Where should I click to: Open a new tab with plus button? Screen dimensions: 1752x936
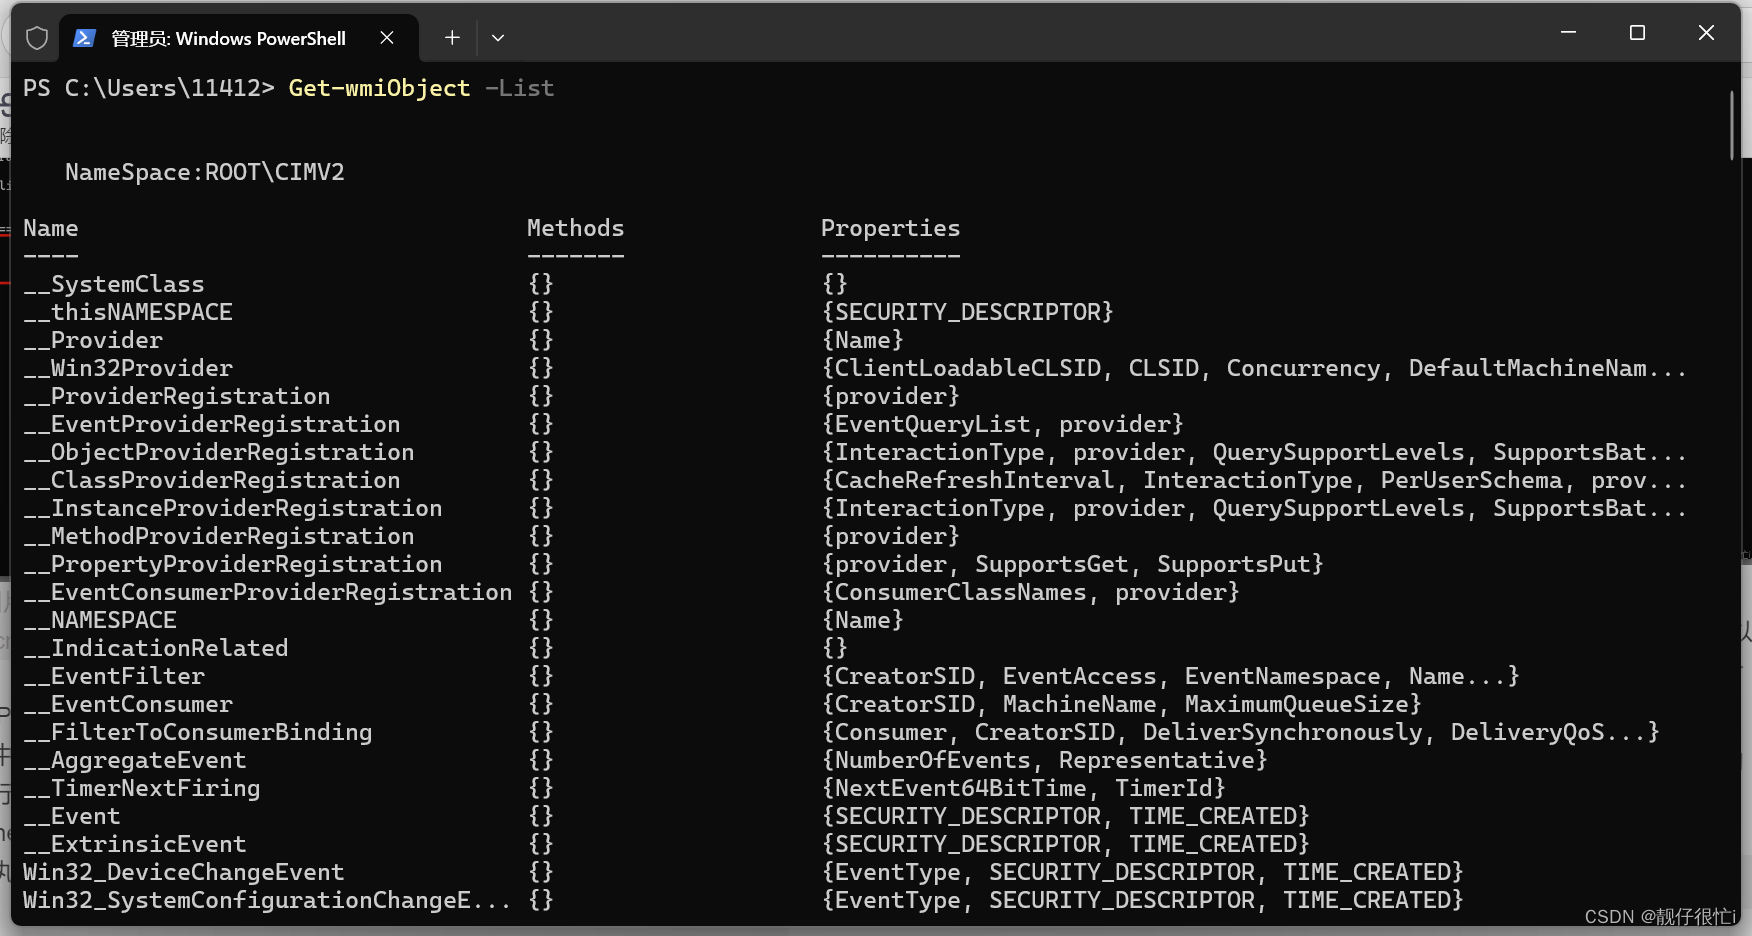pos(452,38)
